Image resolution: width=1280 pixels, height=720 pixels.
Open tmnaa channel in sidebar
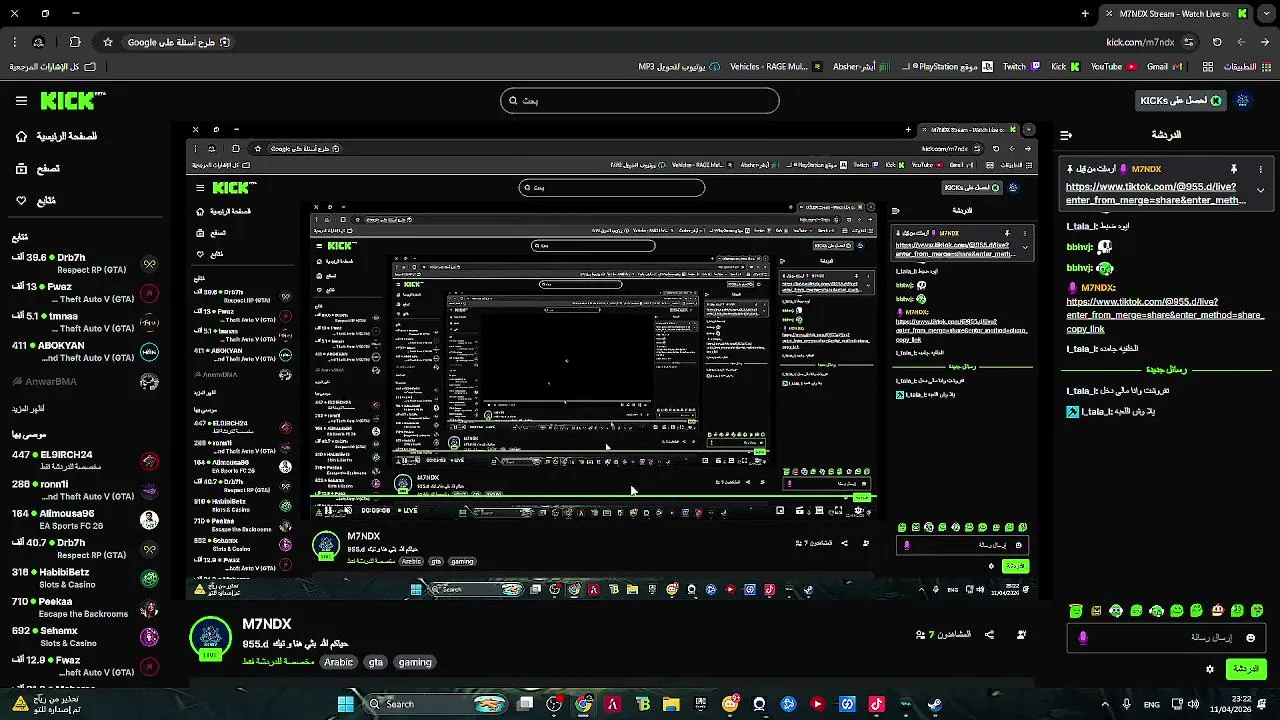[x=85, y=322]
